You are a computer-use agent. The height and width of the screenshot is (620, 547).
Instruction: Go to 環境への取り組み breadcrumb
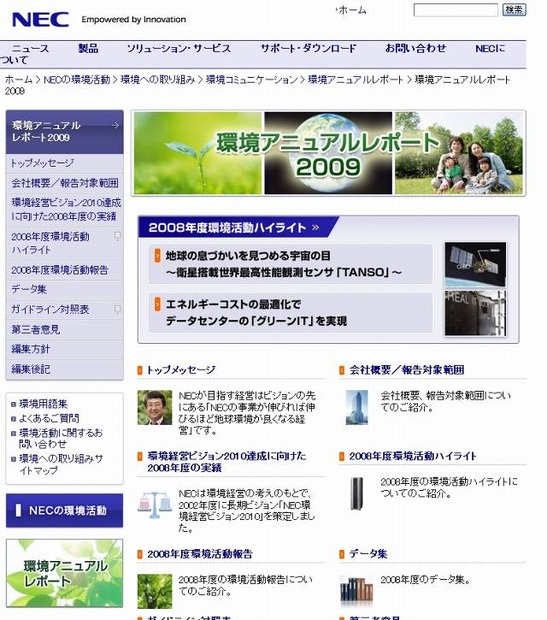[x=158, y=79]
